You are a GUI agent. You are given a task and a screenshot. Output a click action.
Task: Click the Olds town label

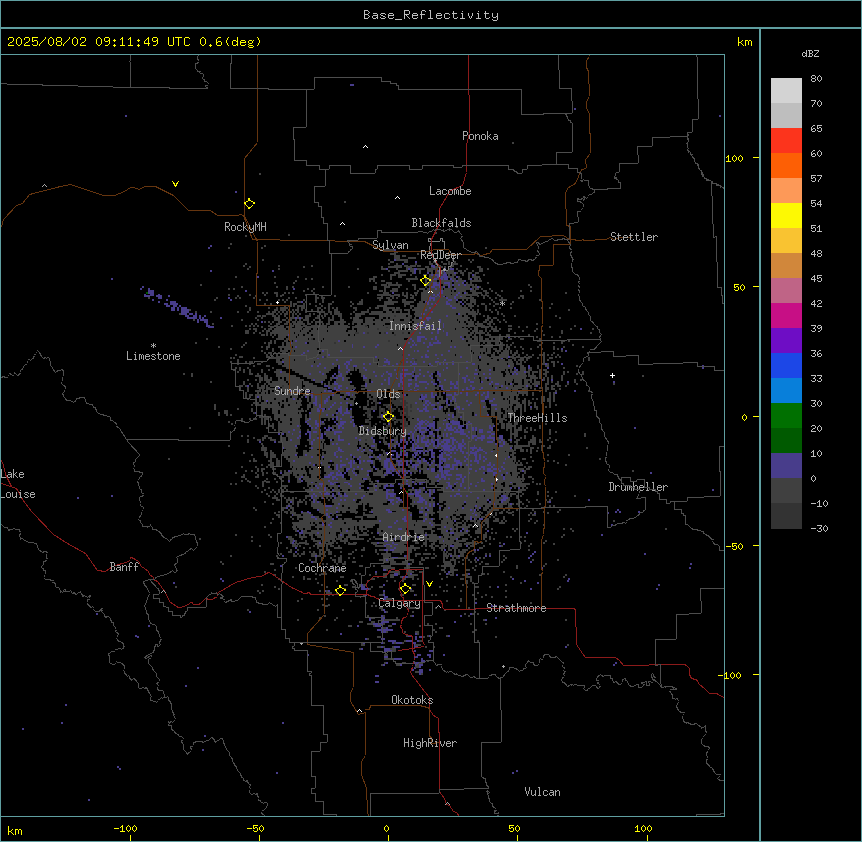(388, 394)
